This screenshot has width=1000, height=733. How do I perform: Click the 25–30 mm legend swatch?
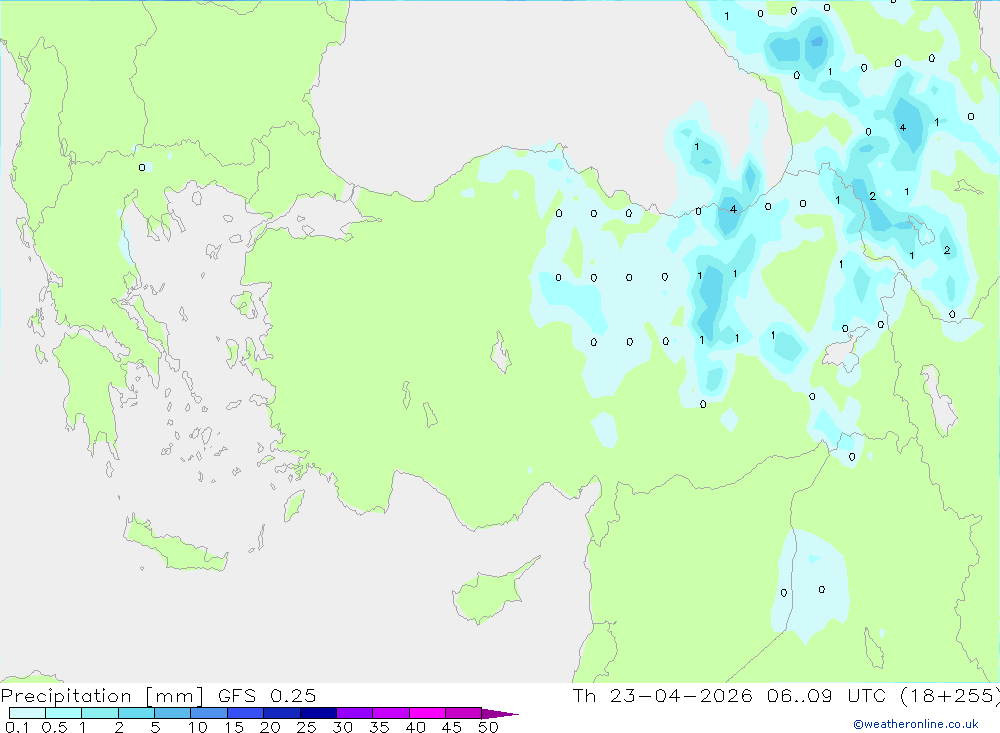pyautogui.click(x=318, y=713)
